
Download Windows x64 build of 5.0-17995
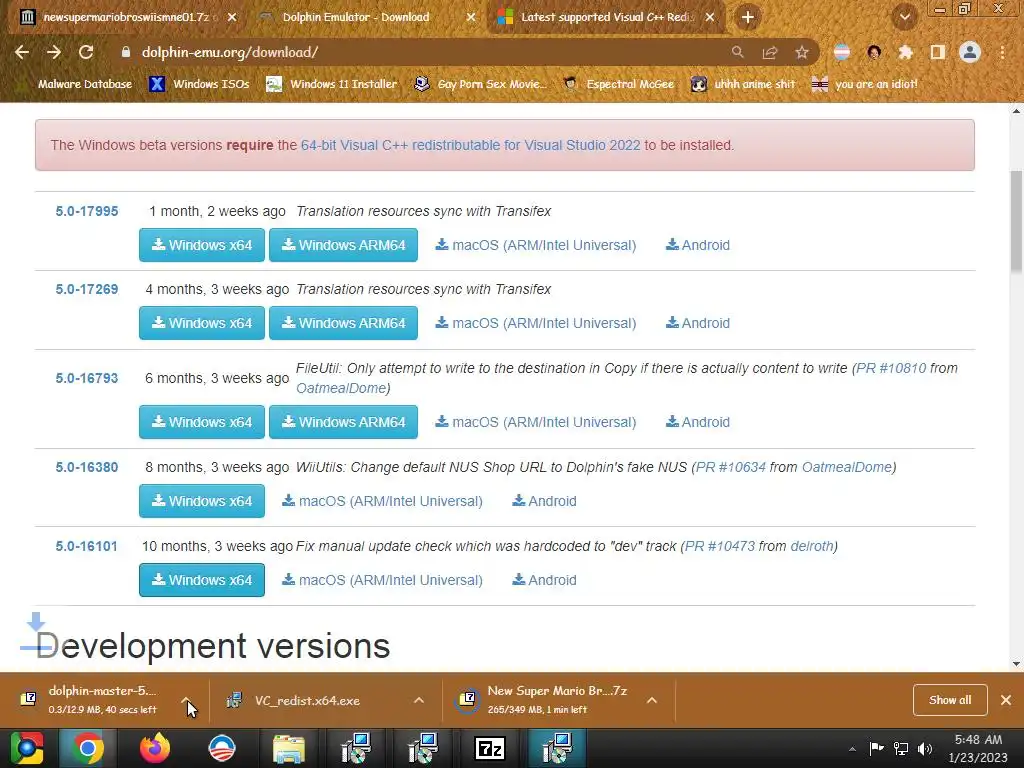pyautogui.click(x=202, y=246)
